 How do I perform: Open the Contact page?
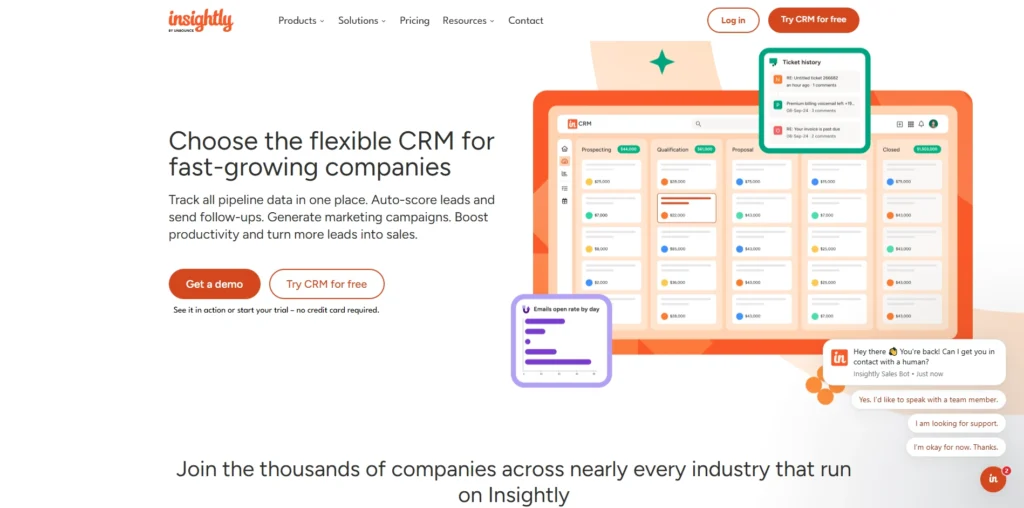pos(526,20)
